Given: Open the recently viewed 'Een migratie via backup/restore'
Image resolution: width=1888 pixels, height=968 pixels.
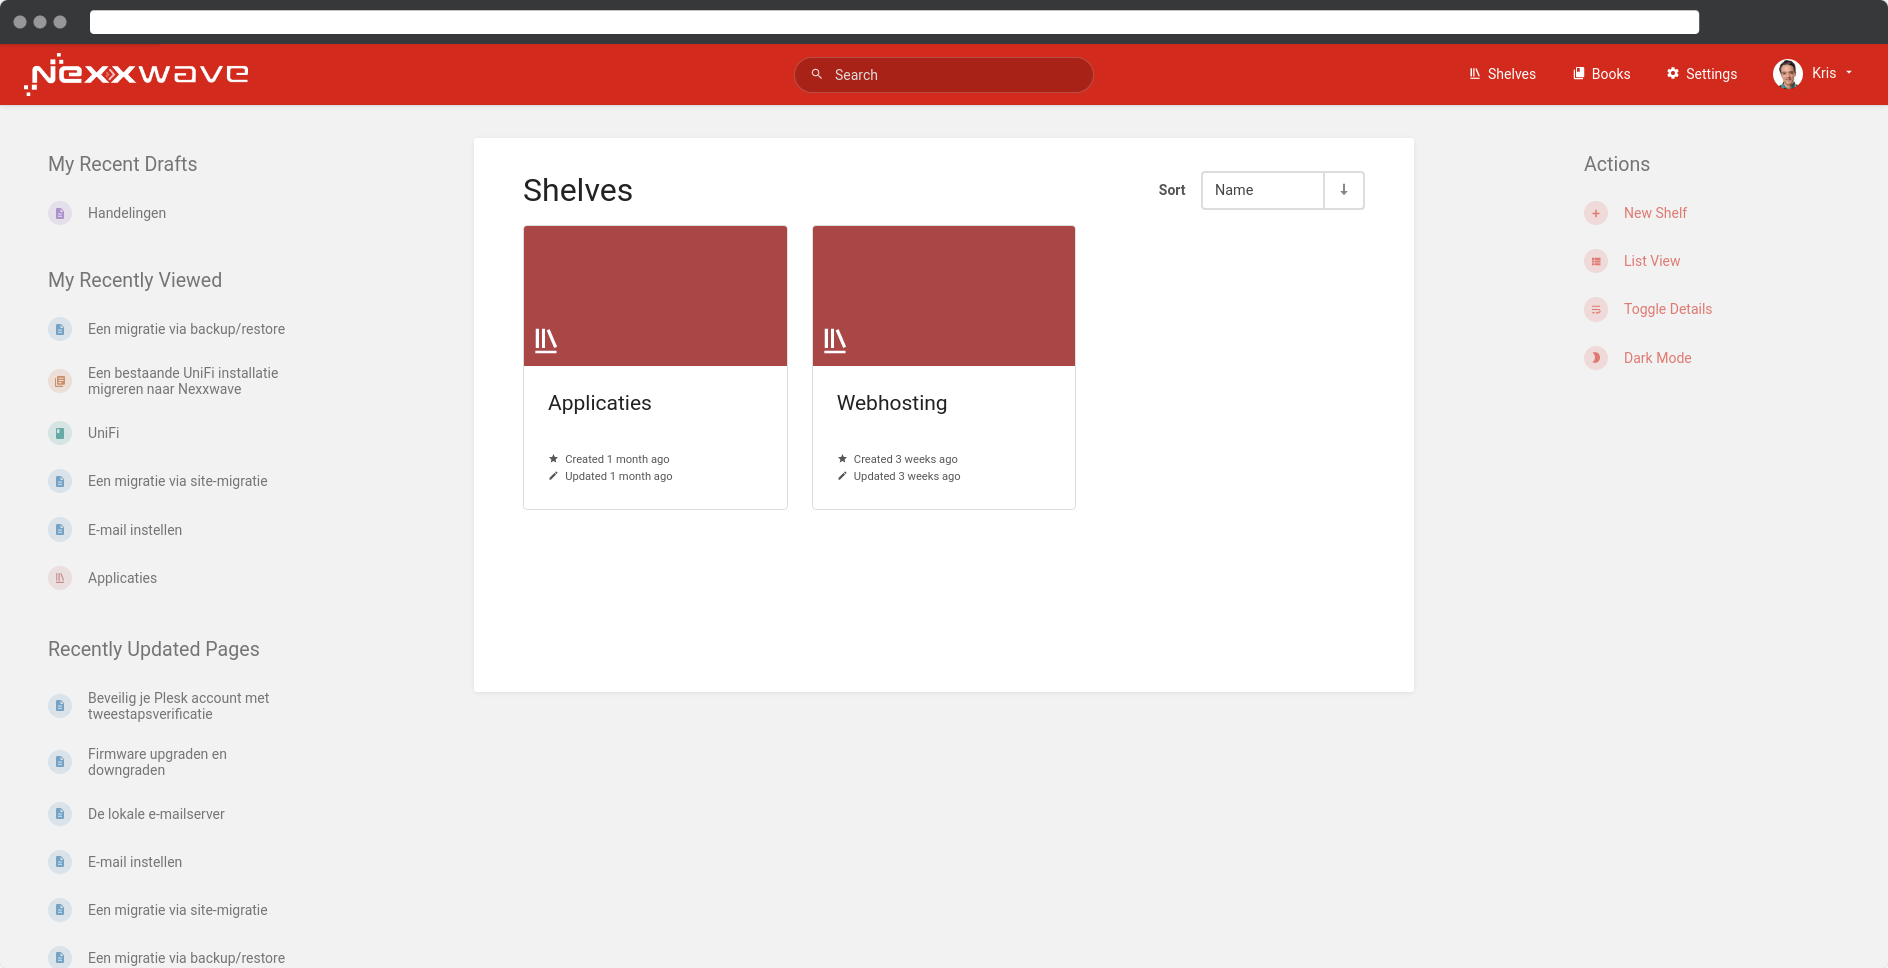Looking at the screenshot, I should point(186,329).
